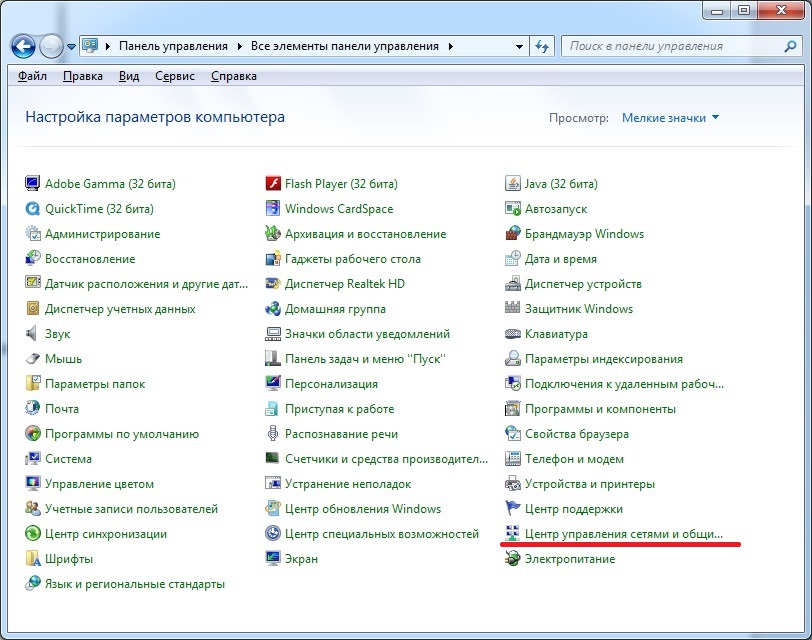Screen dimensions: 812x640
Task: Expand the arrow before Панель управления breadcrumb
Action: coord(108,46)
